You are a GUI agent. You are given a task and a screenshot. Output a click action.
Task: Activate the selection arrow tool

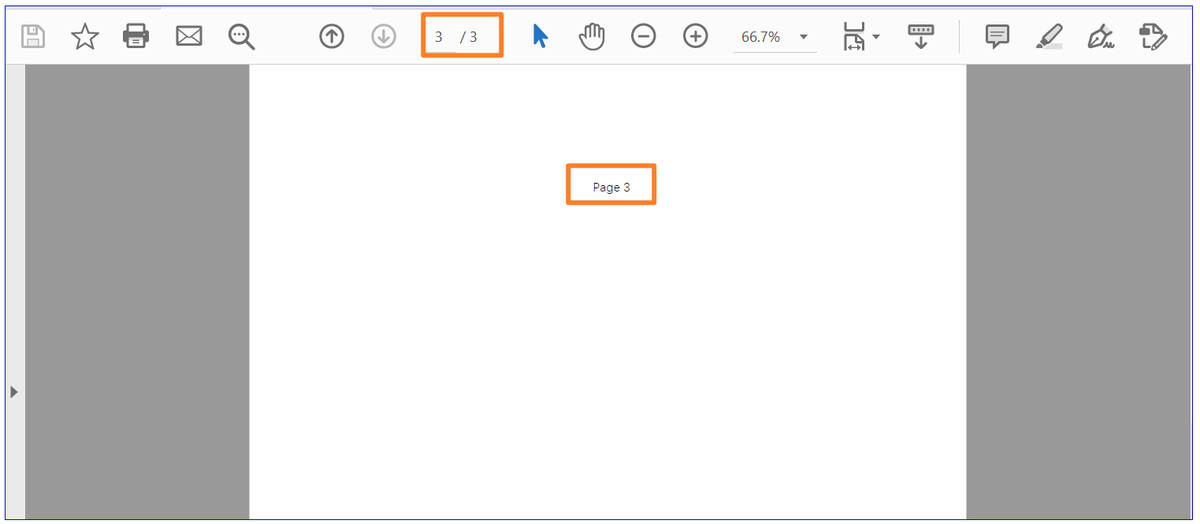point(540,37)
